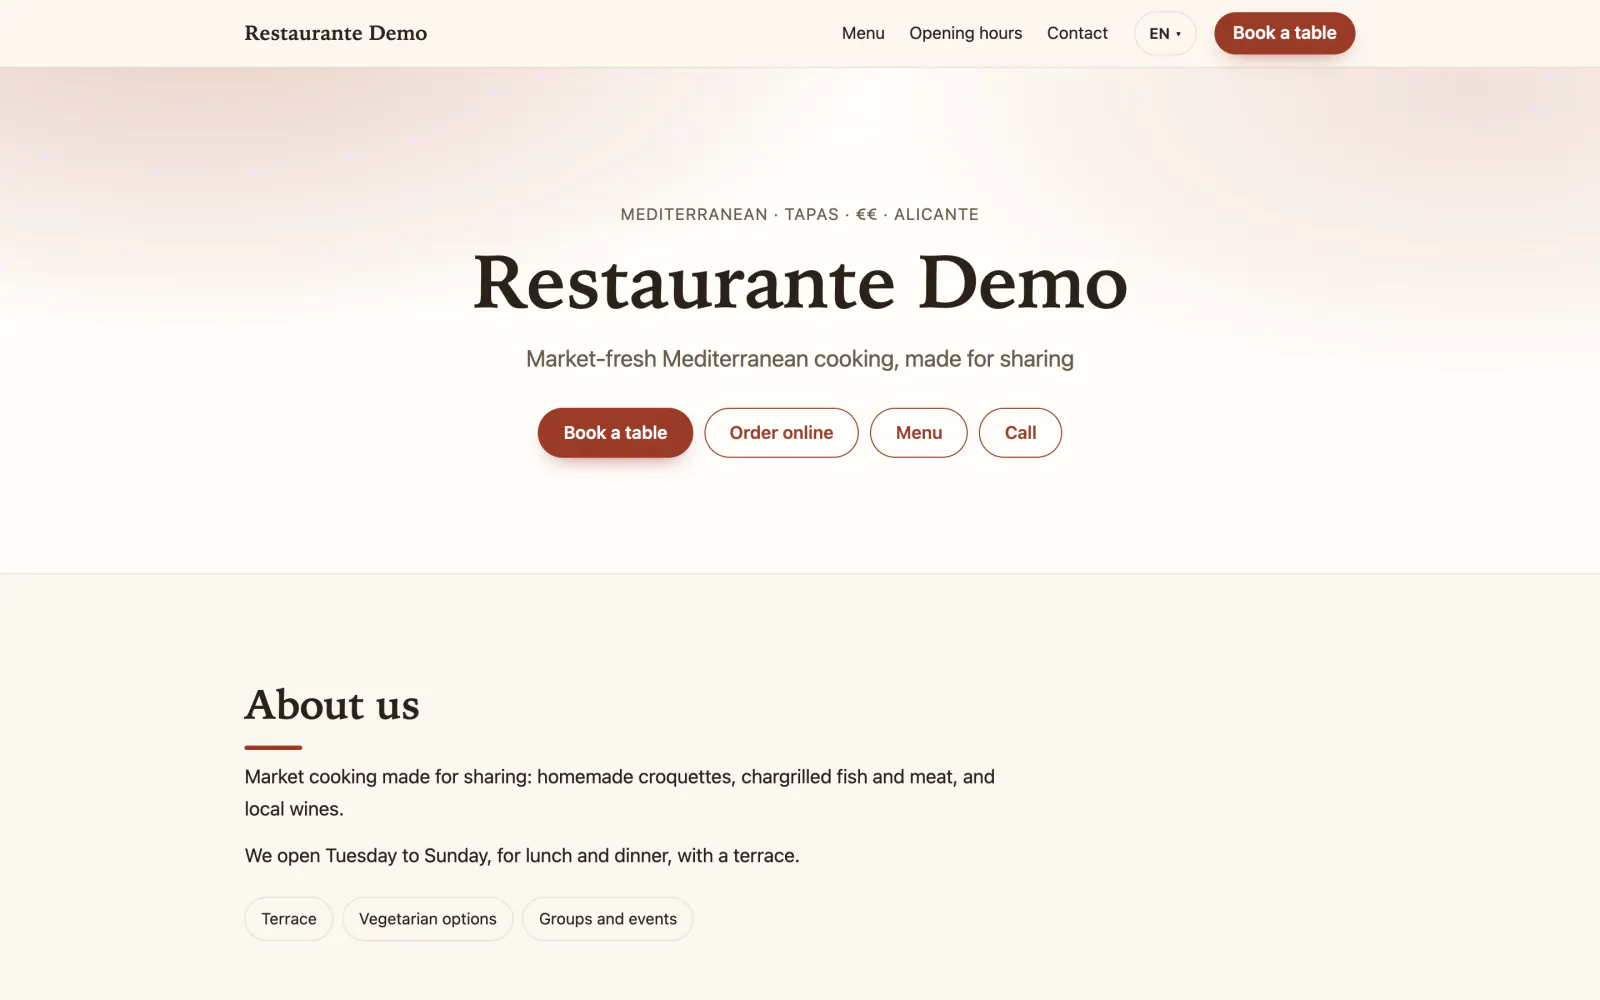The height and width of the screenshot is (1000, 1600).
Task: Click the Groups and events tag
Action: (608, 919)
